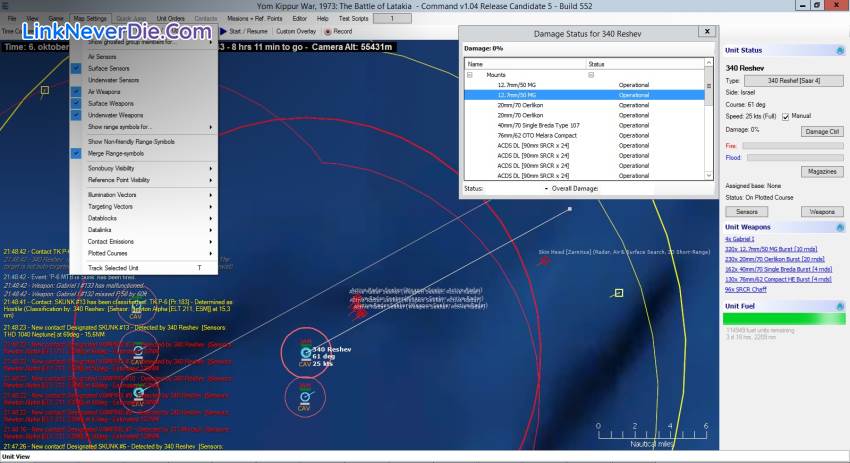The image size is (850, 463).
Task: Expand Illumination Vectors submenu
Action: (144, 195)
